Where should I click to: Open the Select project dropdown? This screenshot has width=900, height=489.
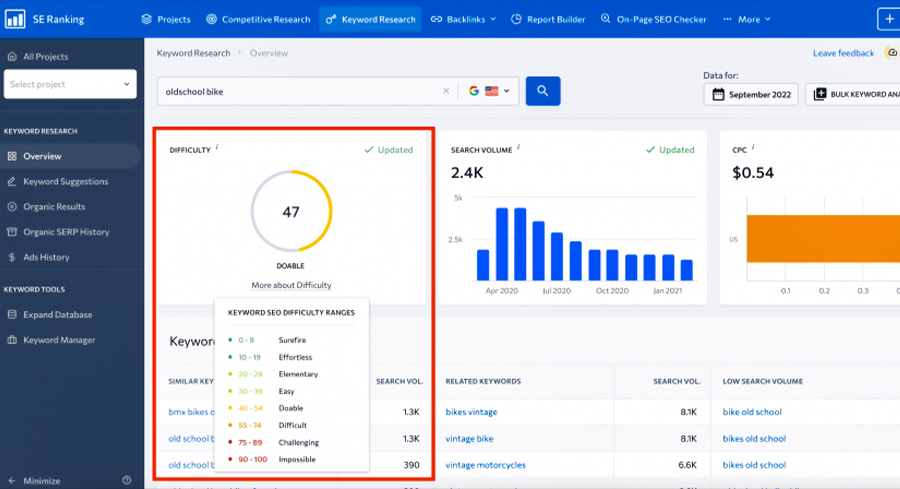[x=71, y=84]
